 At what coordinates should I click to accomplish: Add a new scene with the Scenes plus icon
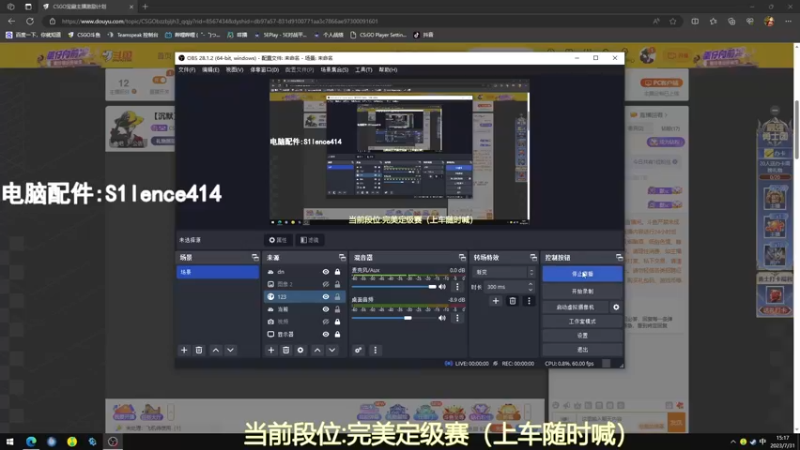[x=184, y=350]
